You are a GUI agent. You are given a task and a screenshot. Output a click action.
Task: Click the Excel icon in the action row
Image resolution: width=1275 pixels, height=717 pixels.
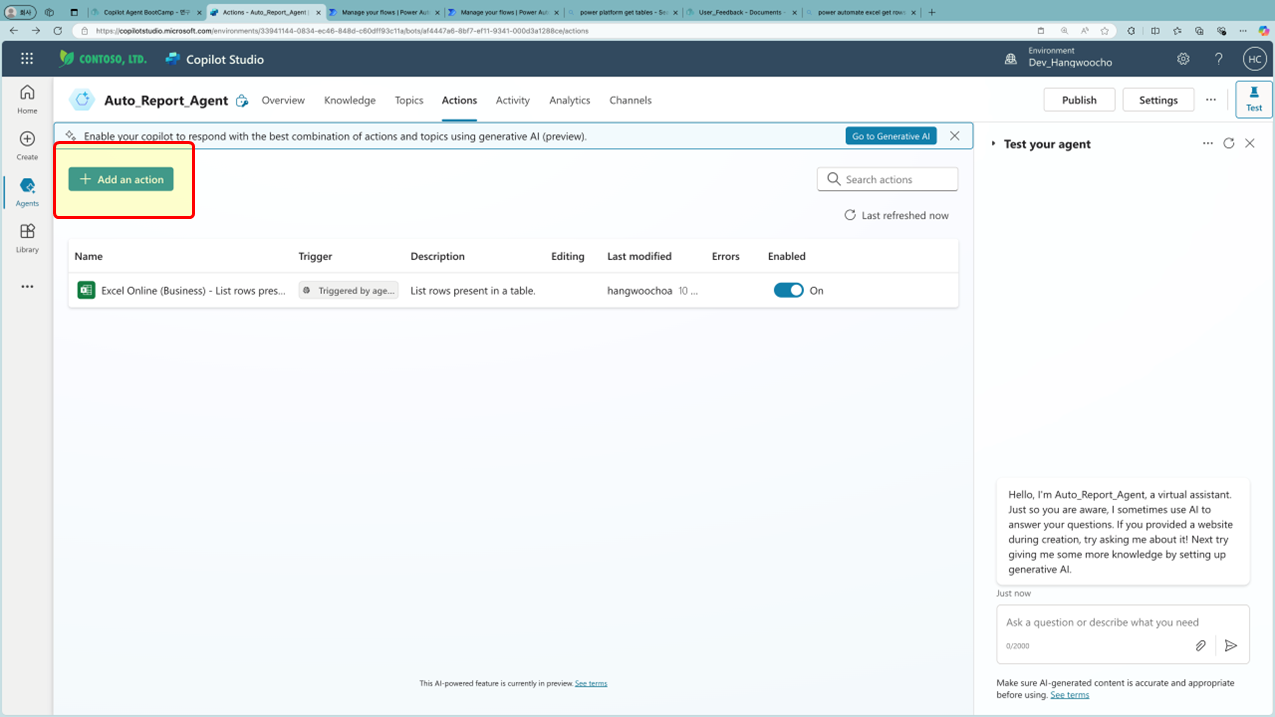pos(86,290)
